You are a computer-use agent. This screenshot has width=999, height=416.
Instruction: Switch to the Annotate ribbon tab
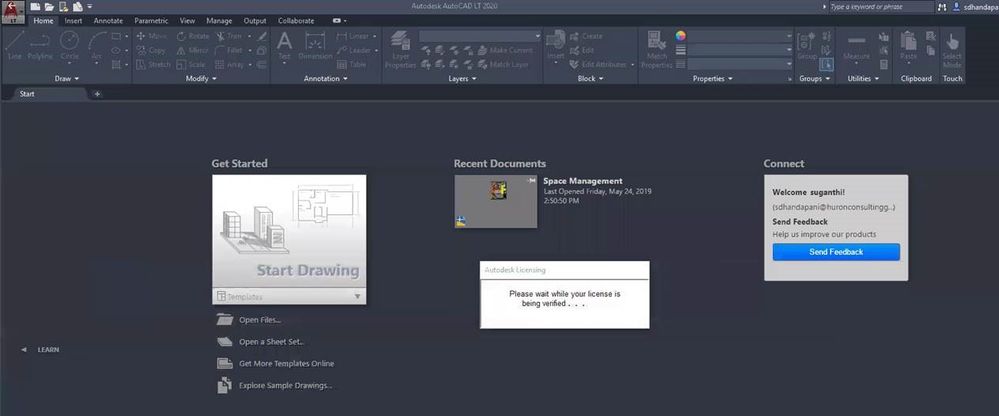click(108, 20)
